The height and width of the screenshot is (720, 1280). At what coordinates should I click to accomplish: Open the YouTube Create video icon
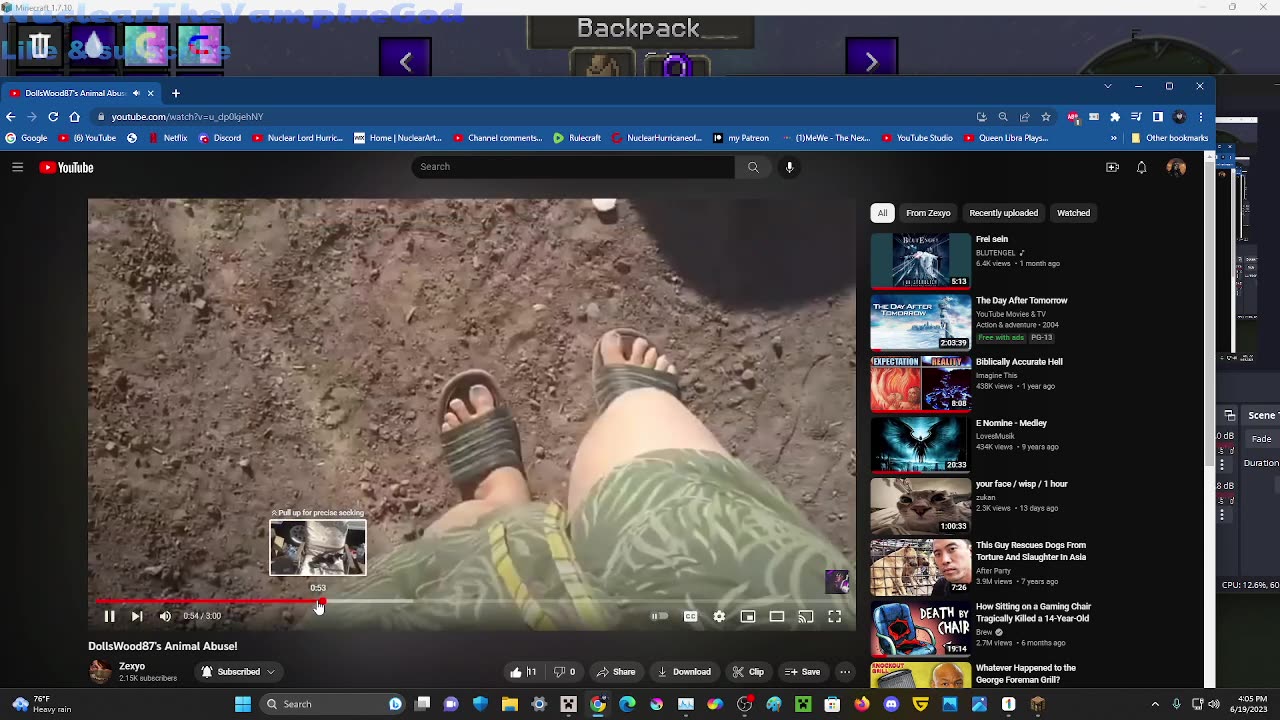point(1112,167)
